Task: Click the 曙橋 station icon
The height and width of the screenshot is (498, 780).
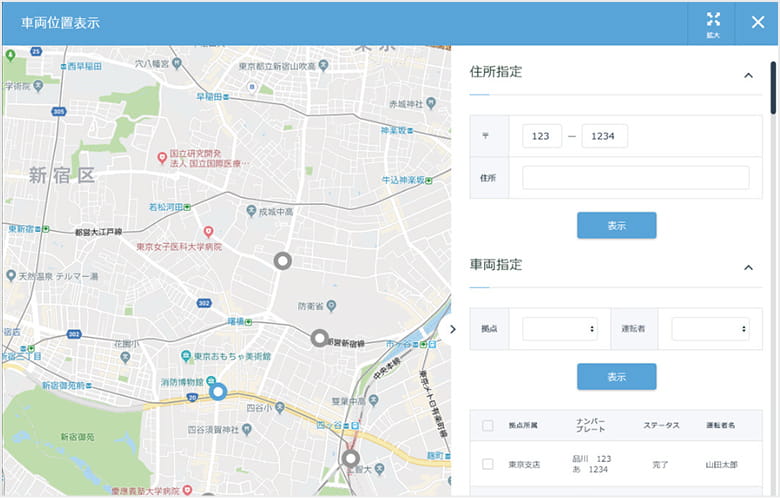Action: 248,322
